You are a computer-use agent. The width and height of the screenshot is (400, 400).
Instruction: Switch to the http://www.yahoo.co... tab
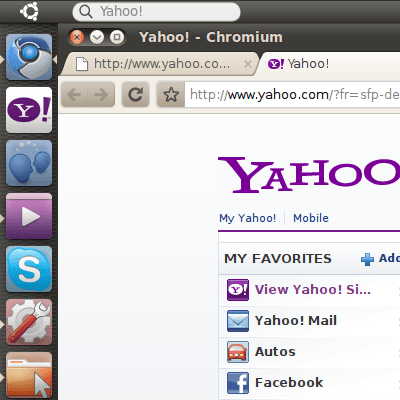(160, 64)
